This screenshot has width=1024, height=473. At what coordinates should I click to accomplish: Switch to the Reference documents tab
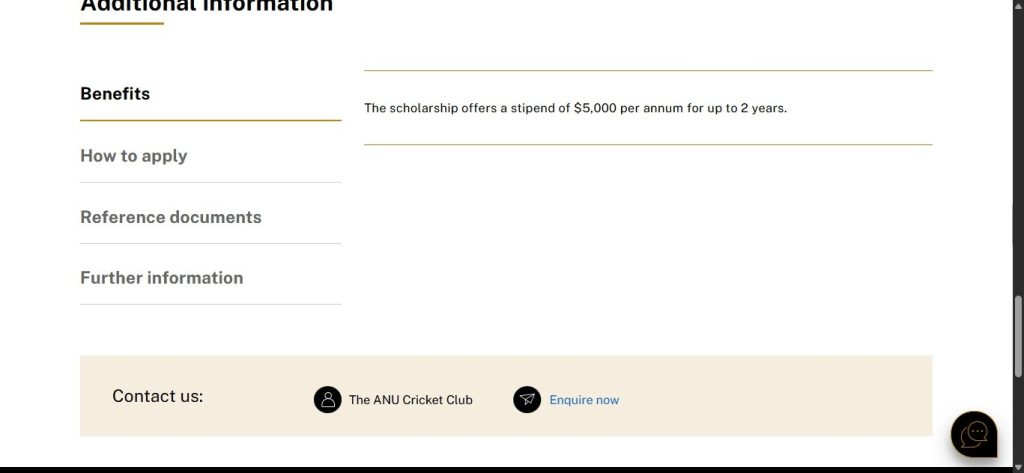[x=171, y=217]
